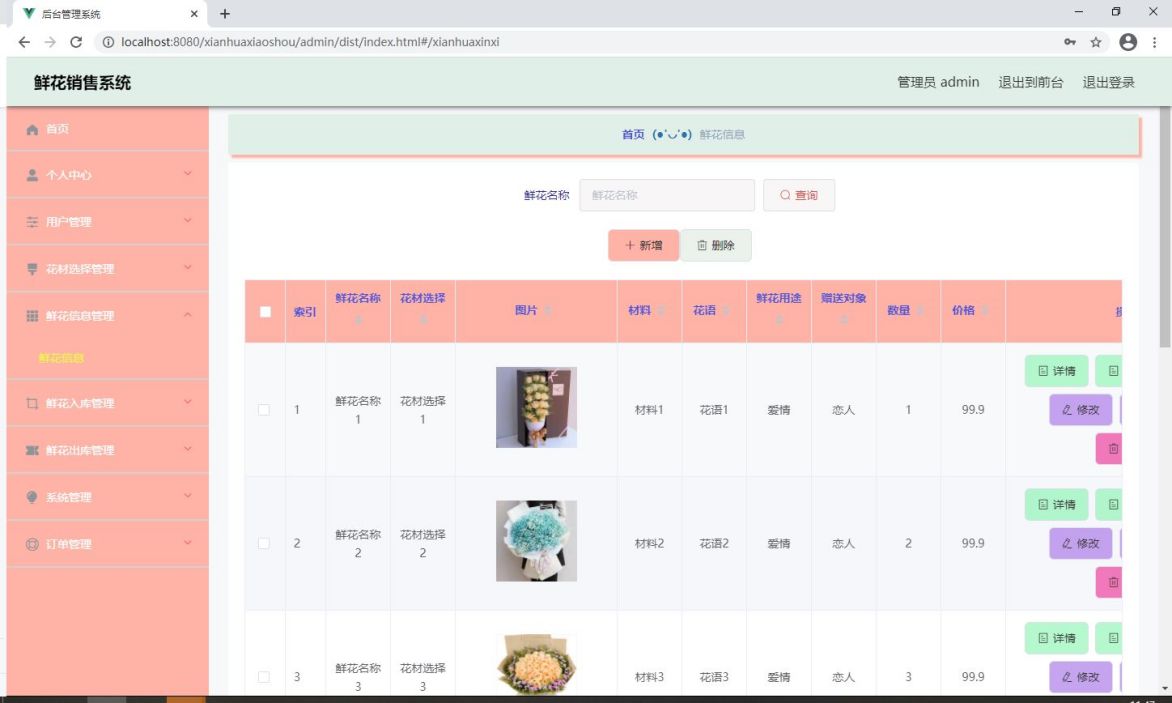Click the icon beside 花材选择管理

[32, 269]
